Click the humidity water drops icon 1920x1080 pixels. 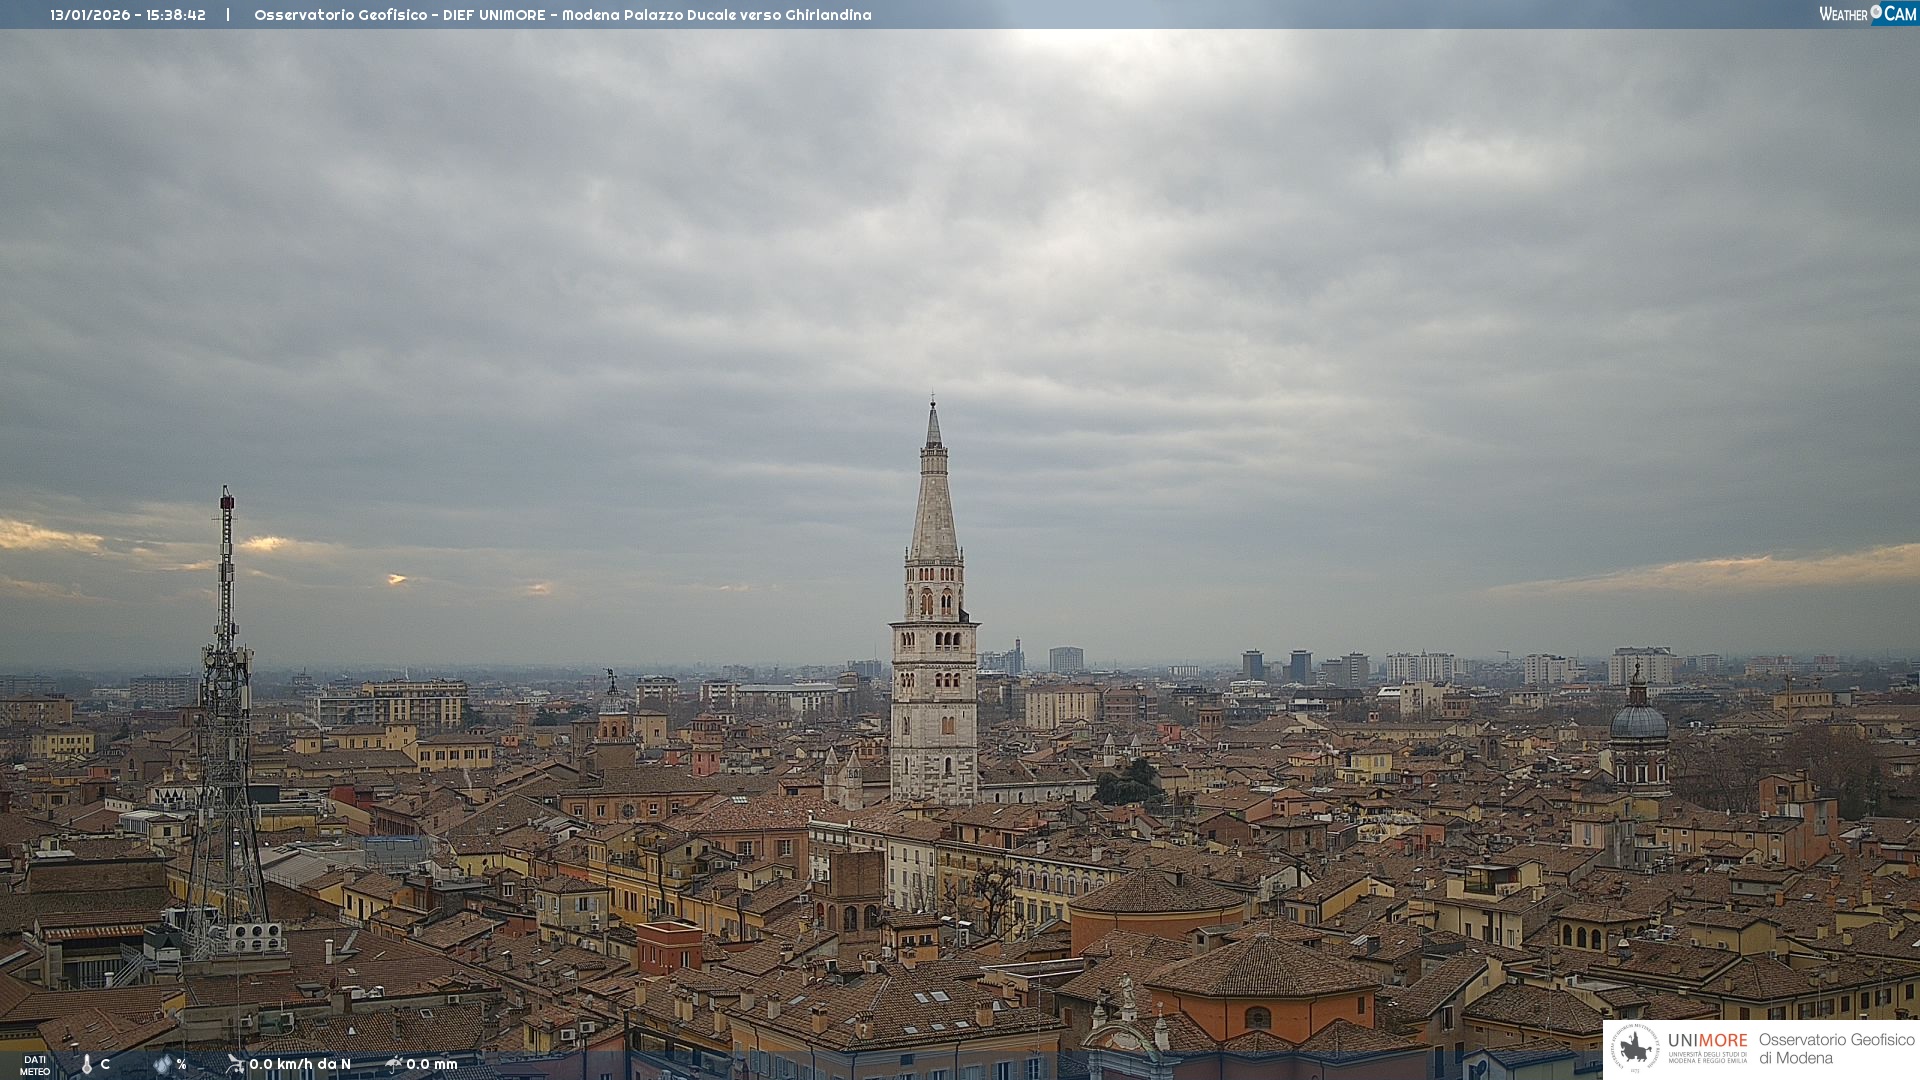pos(162,1064)
